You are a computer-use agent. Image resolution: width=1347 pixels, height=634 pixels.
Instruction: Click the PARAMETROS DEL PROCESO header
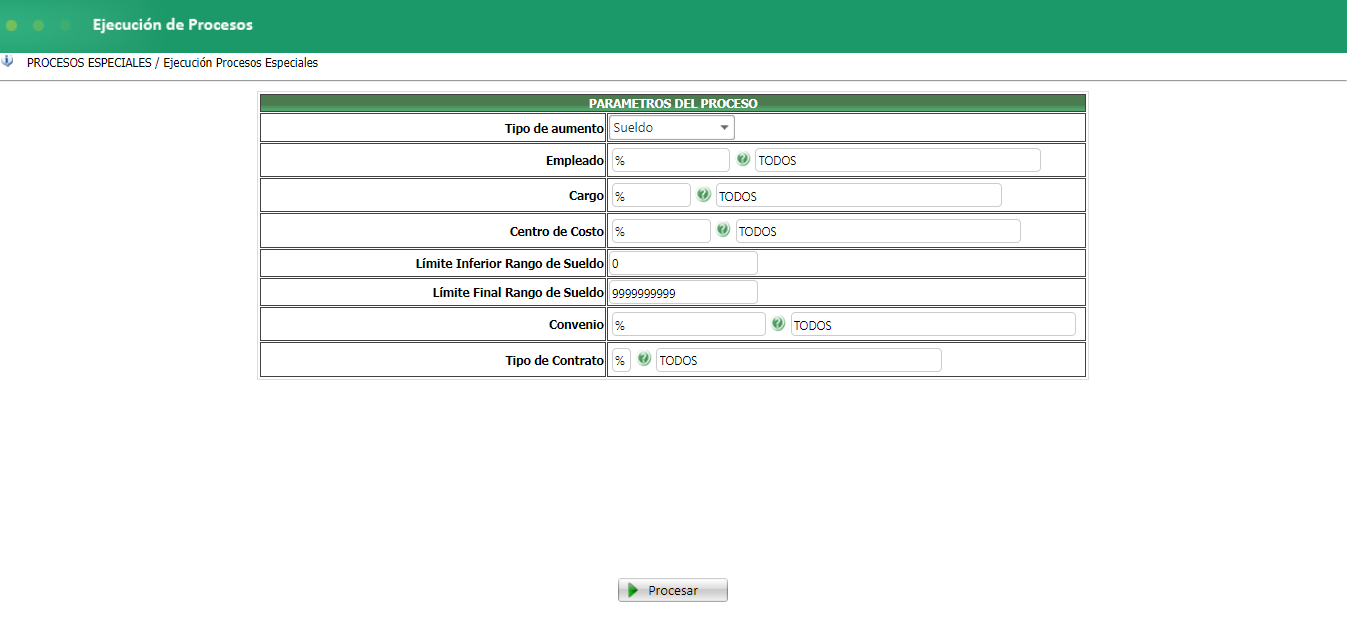tap(673, 103)
